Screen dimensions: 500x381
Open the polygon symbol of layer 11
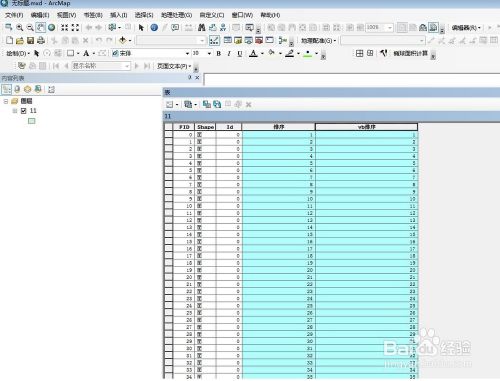[32, 121]
